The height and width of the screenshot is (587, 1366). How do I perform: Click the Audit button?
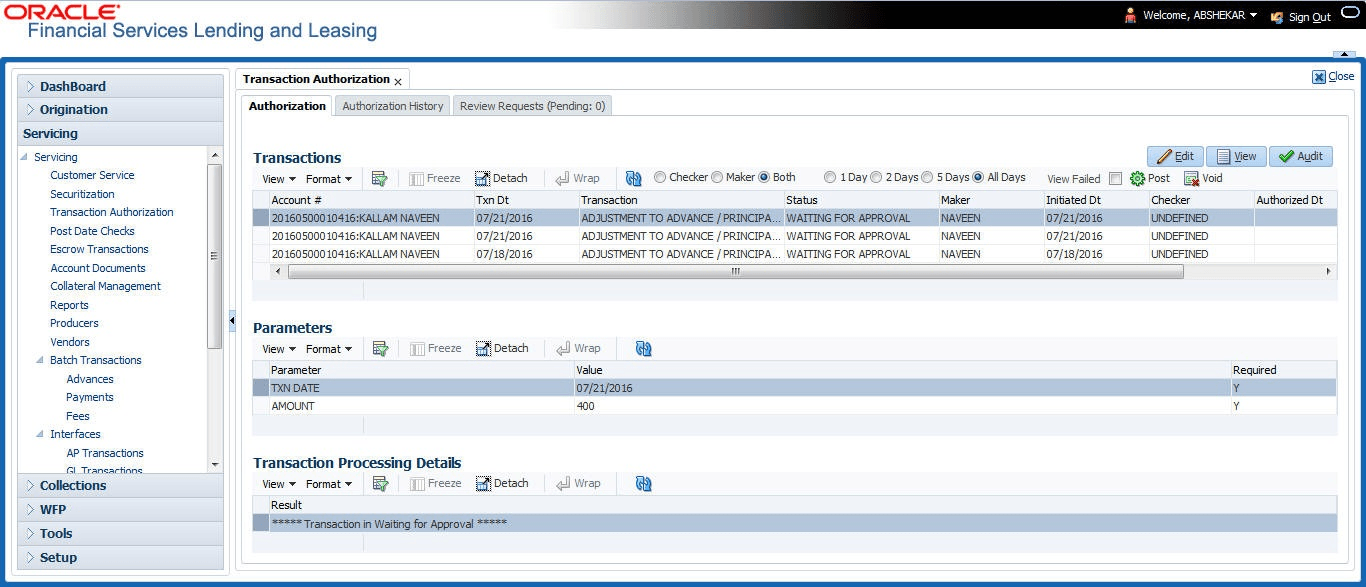pos(1301,156)
